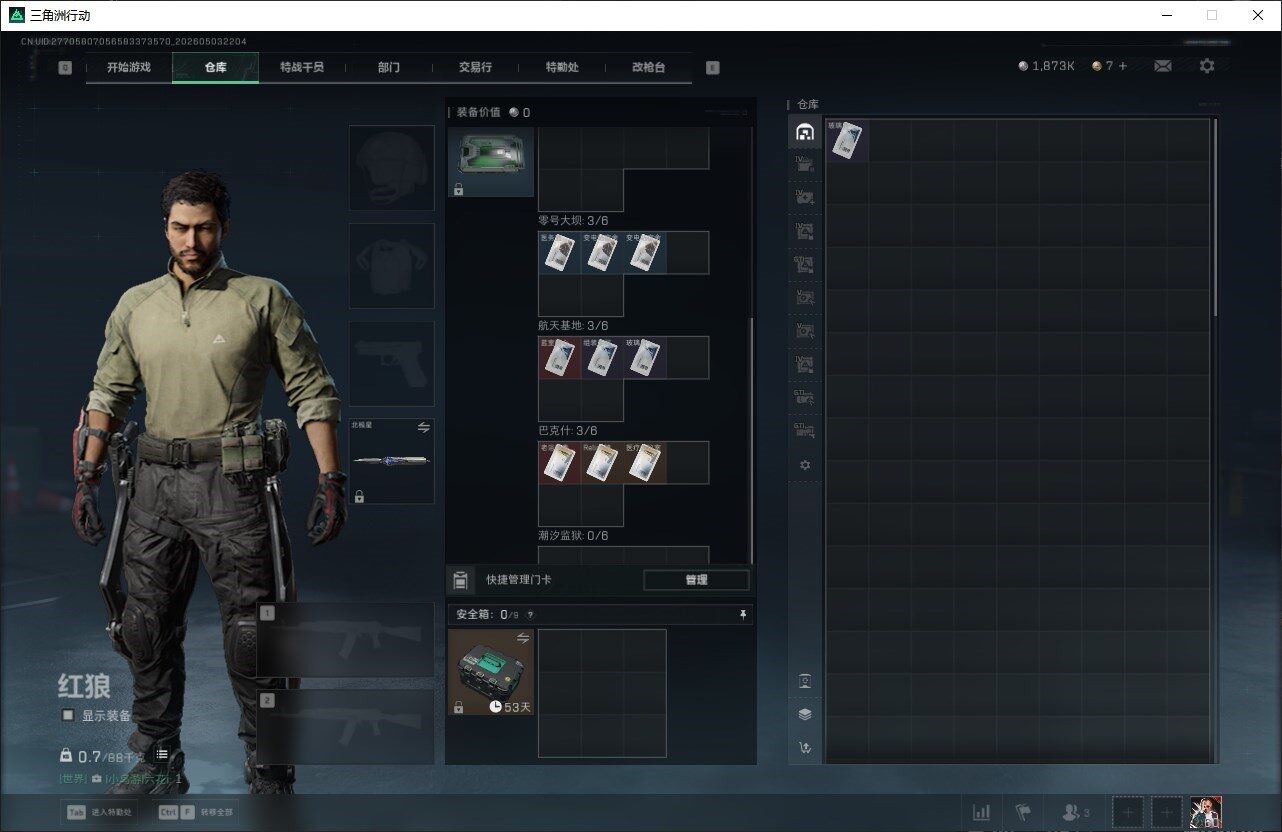Image resolution: width=1282 pixels, height=832 pixels.
Task: Click the safe box pin icon
Action: tap(743, 614)
